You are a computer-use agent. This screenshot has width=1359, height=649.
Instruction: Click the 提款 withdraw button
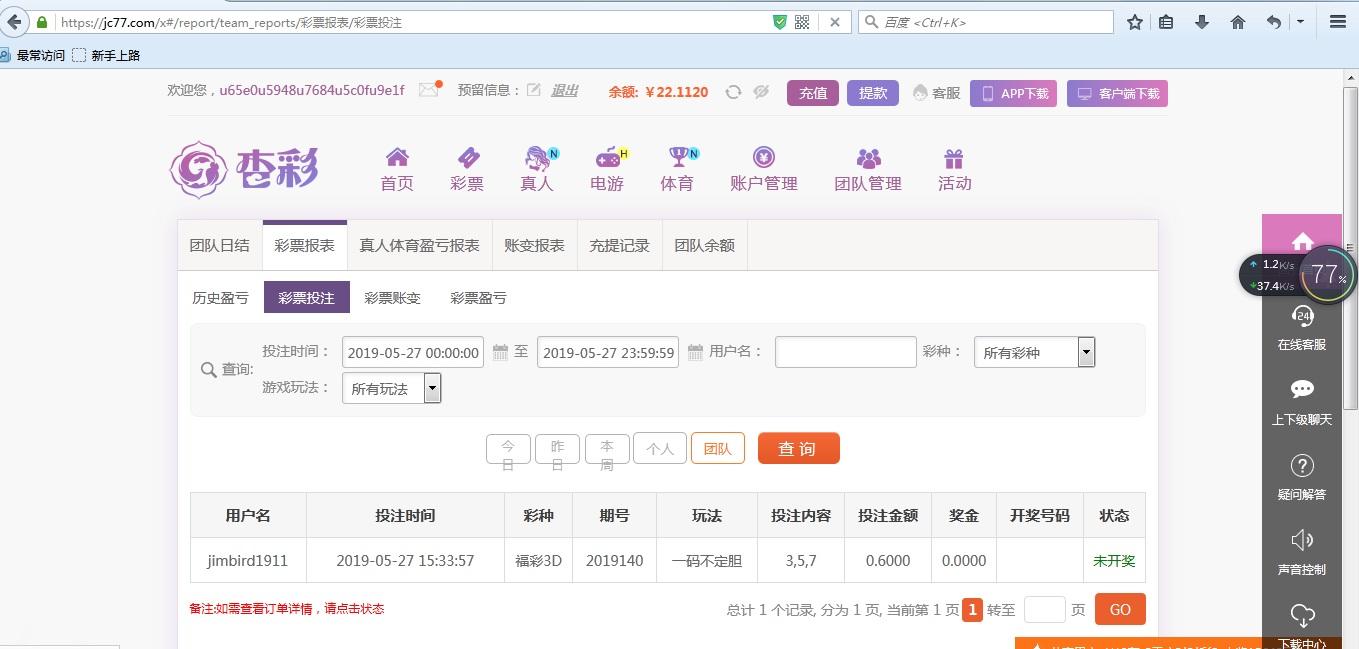coord(873,93)
